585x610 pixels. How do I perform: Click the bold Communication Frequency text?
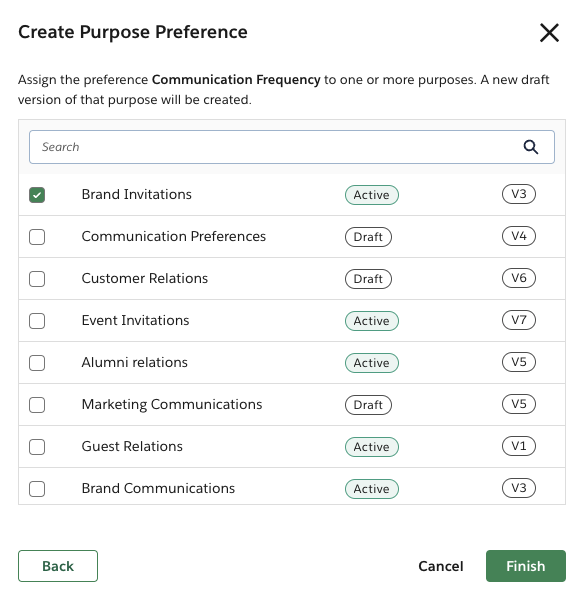(x=236, y=80)
